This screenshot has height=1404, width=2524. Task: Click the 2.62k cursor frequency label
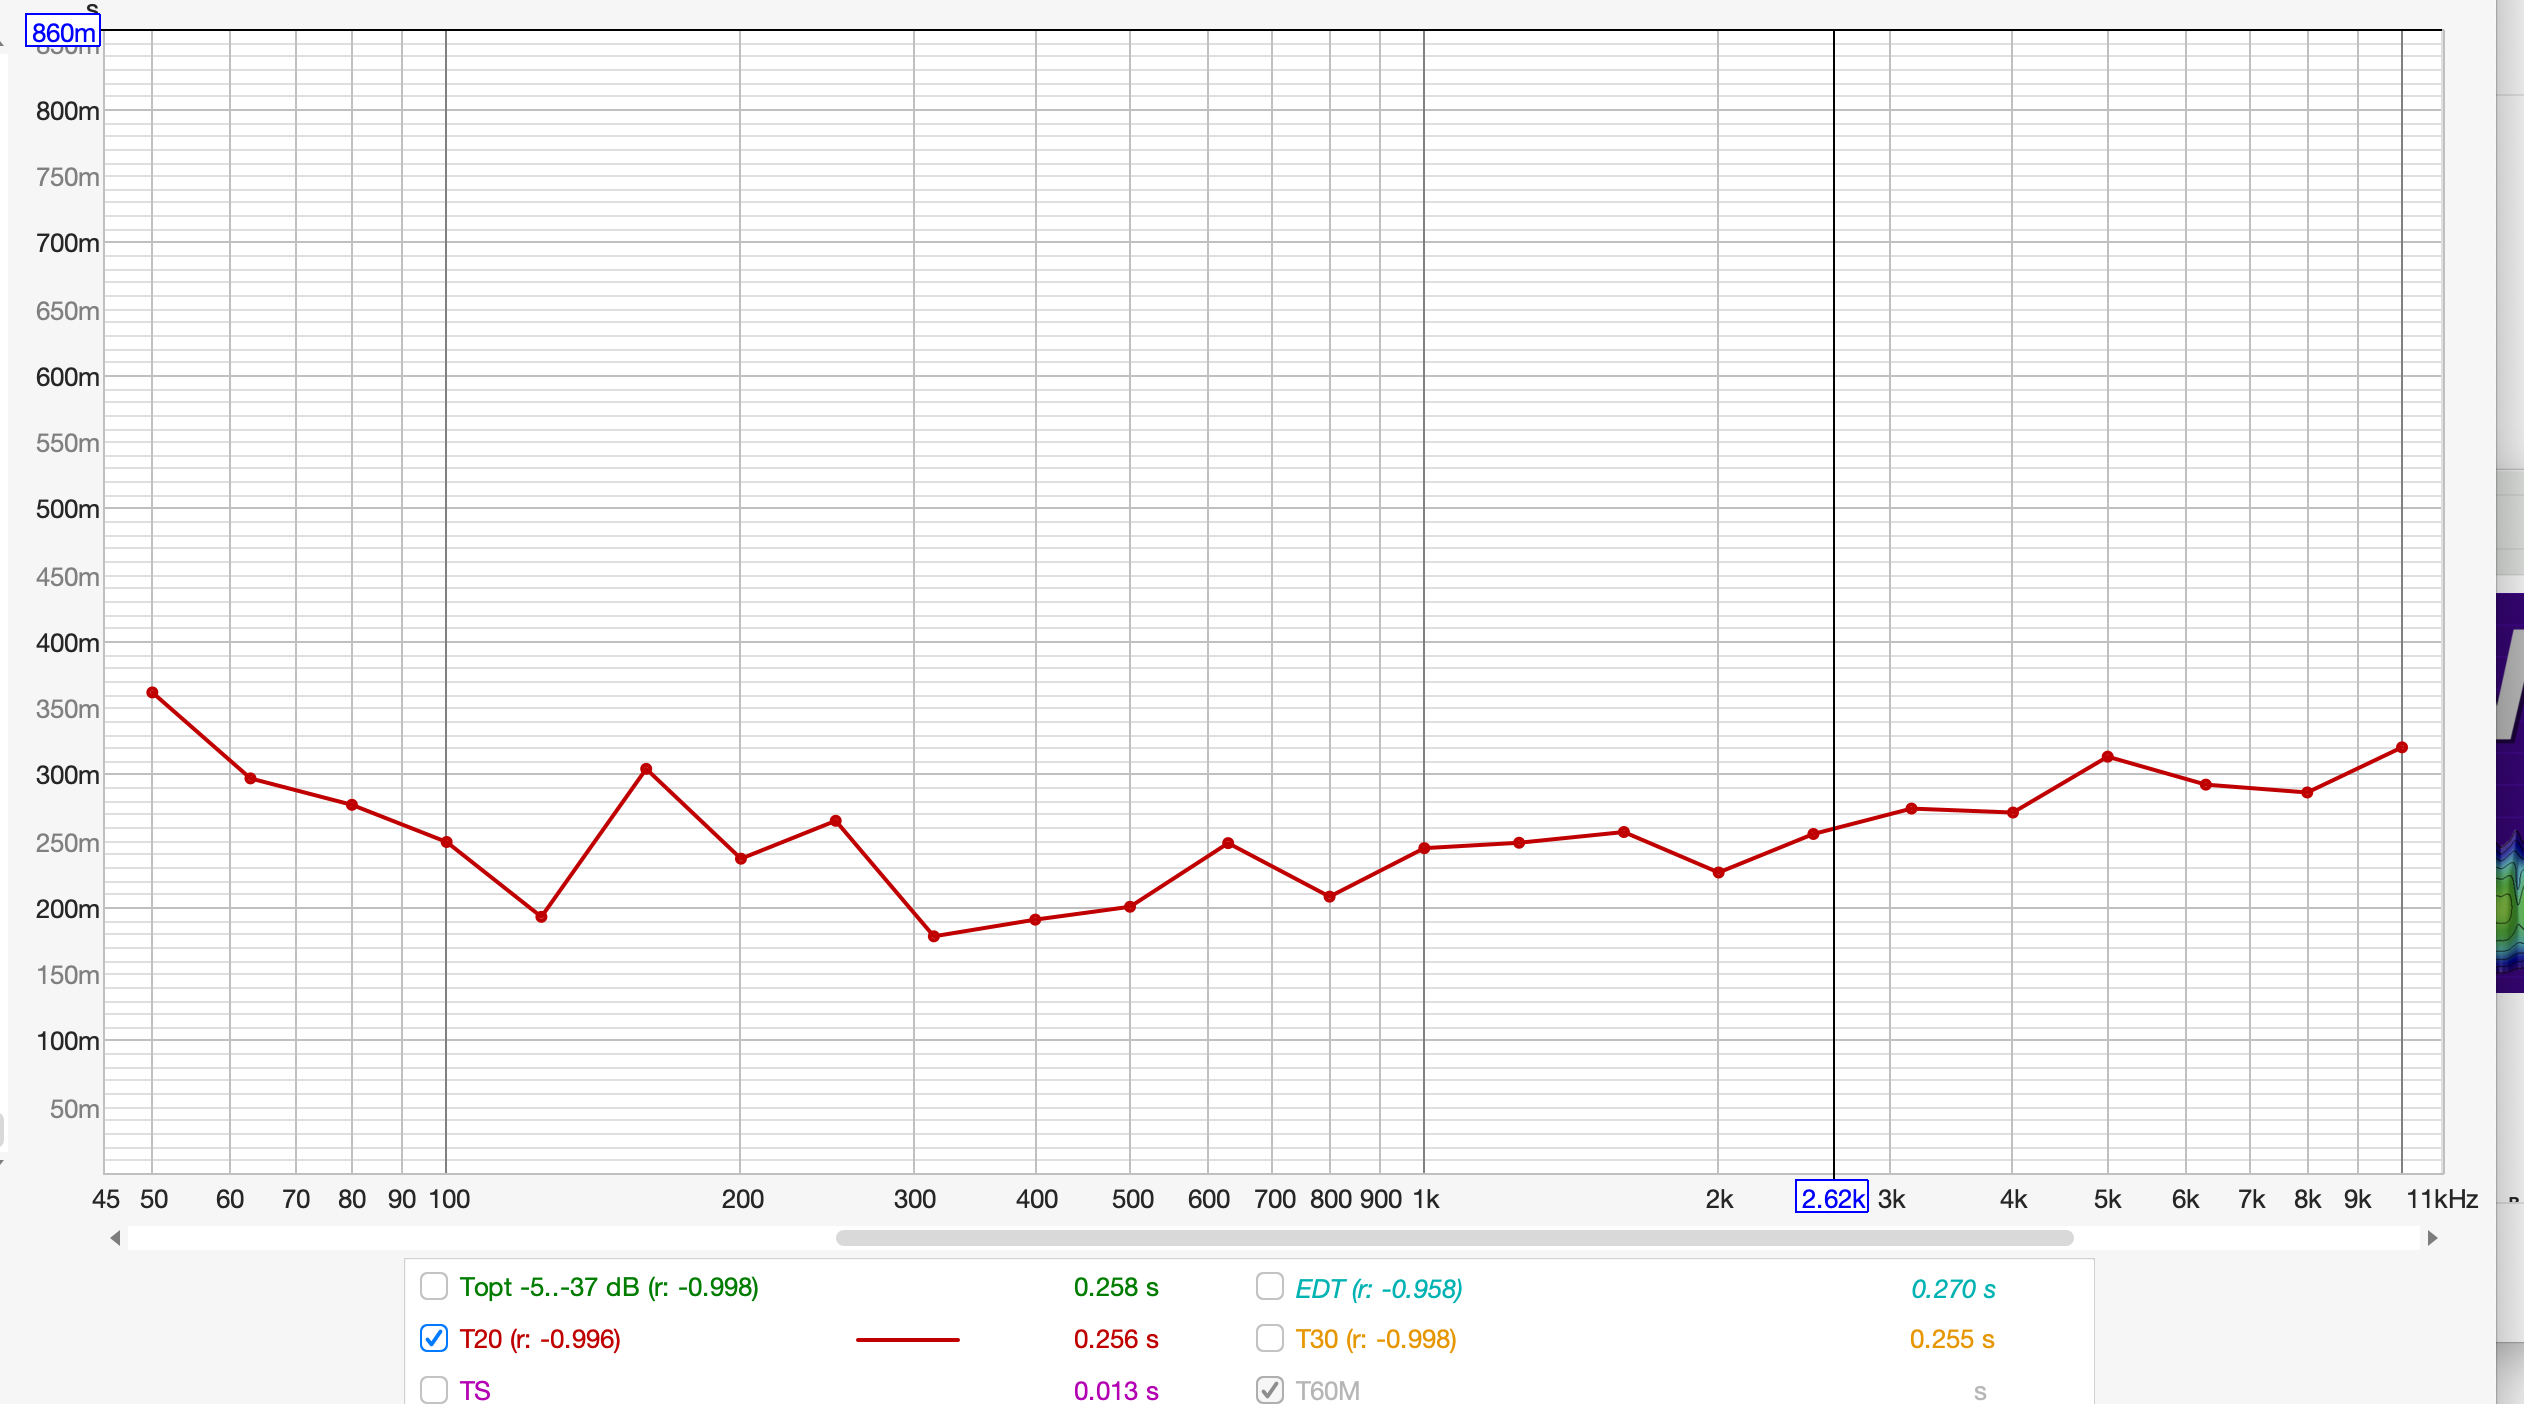tap(1831, 1198)
